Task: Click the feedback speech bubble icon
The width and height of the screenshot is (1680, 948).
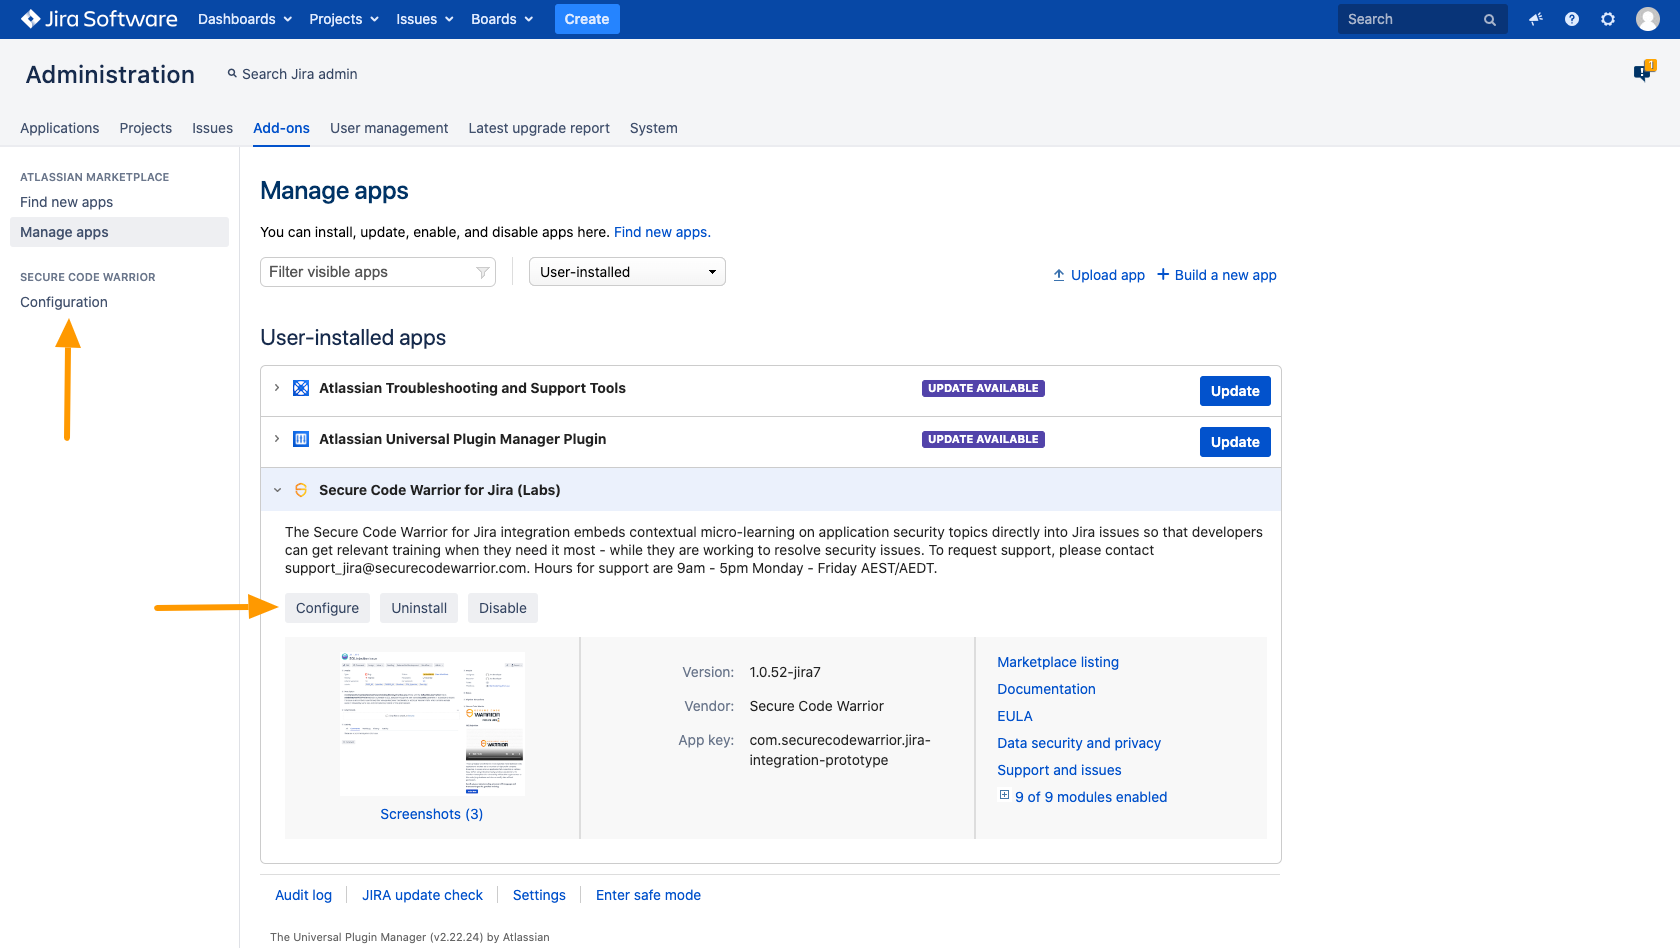Action: [x=1644, y=71]
